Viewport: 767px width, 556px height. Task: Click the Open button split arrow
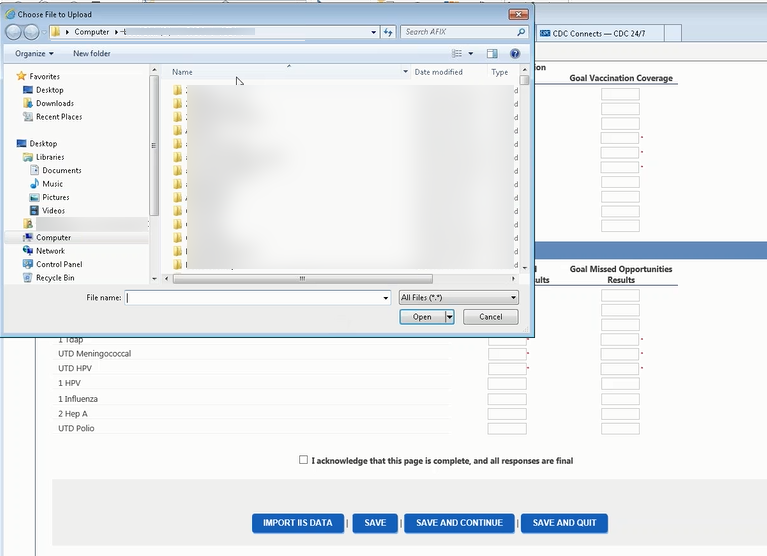pos(450,317)
